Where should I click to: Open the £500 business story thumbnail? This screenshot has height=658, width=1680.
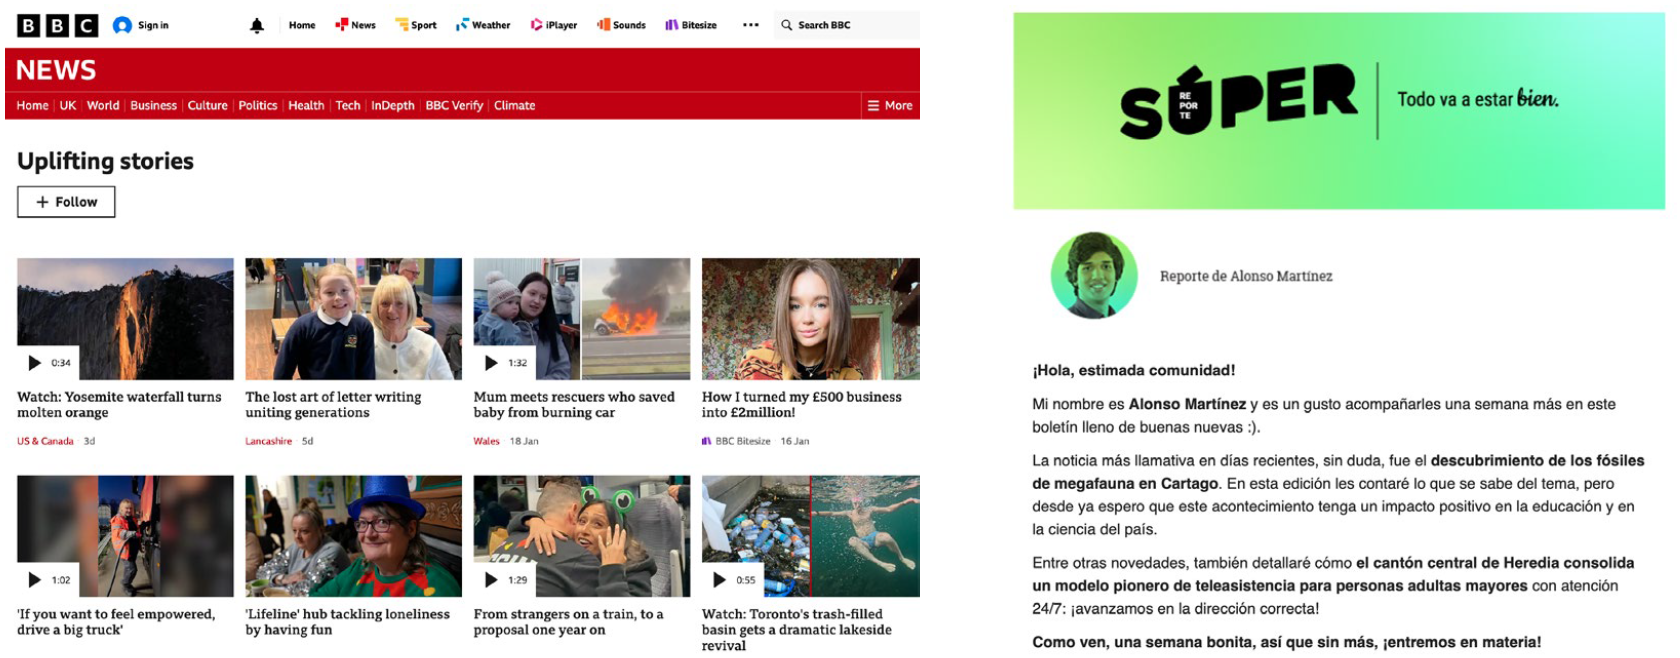click(810, 319)
